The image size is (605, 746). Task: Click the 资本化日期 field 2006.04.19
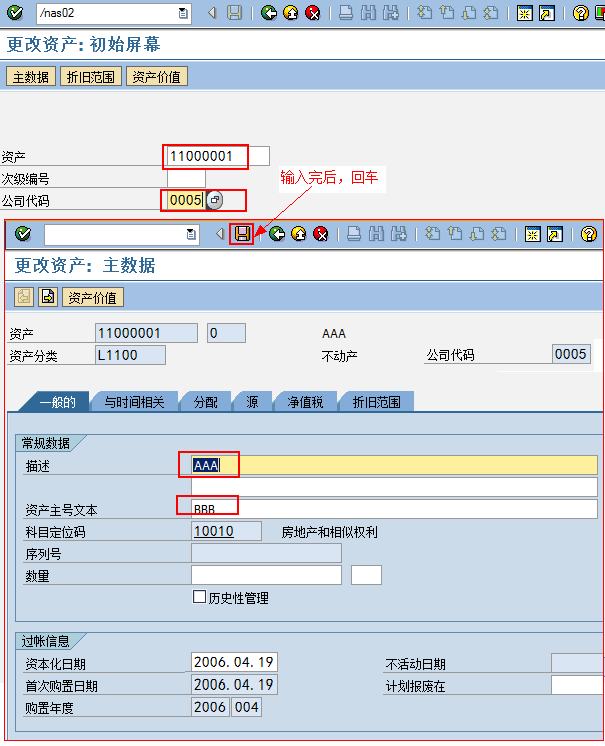(x=234, y=662)
